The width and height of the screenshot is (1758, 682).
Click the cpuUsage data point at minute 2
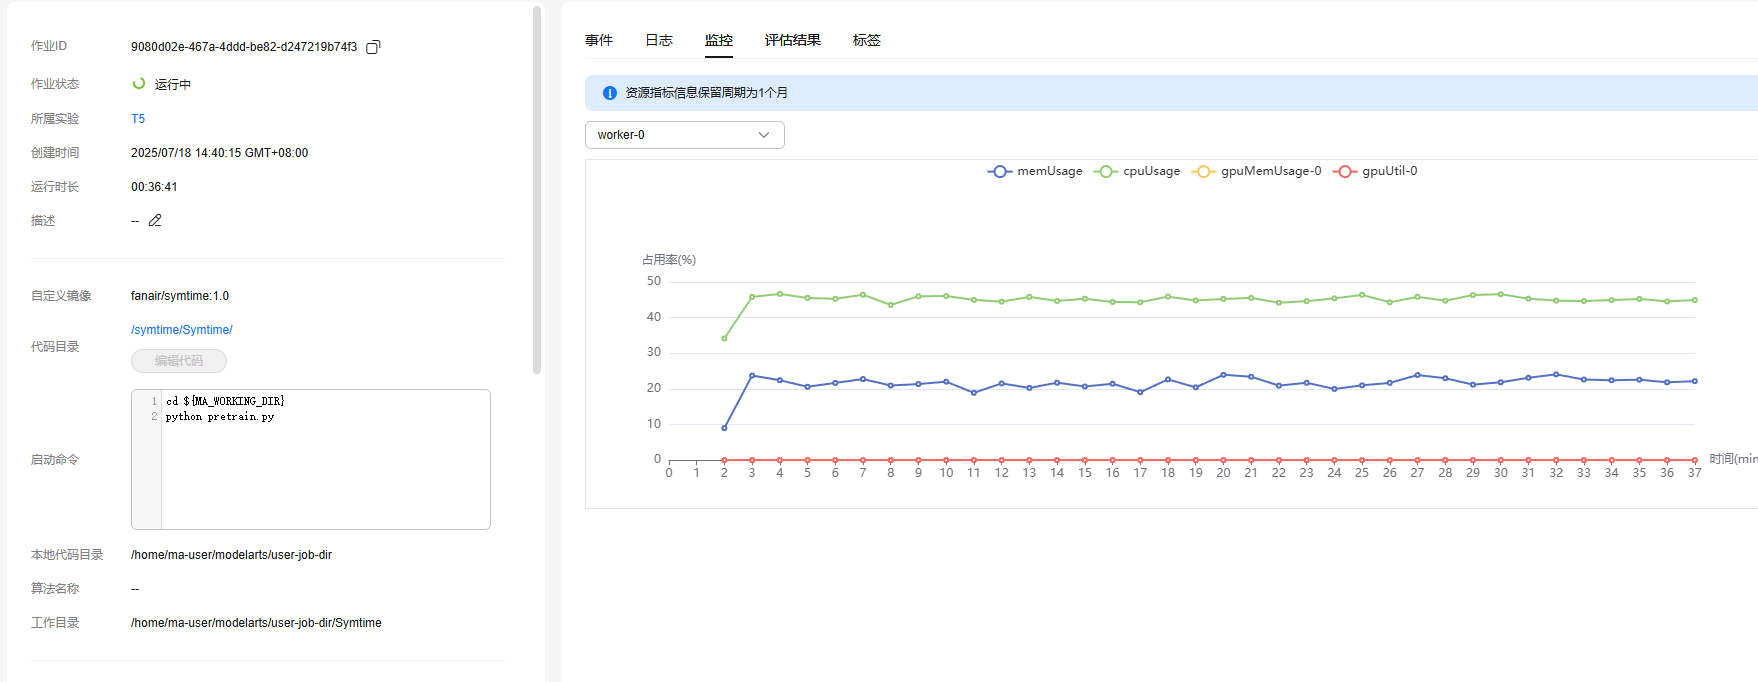coord(724,338)
